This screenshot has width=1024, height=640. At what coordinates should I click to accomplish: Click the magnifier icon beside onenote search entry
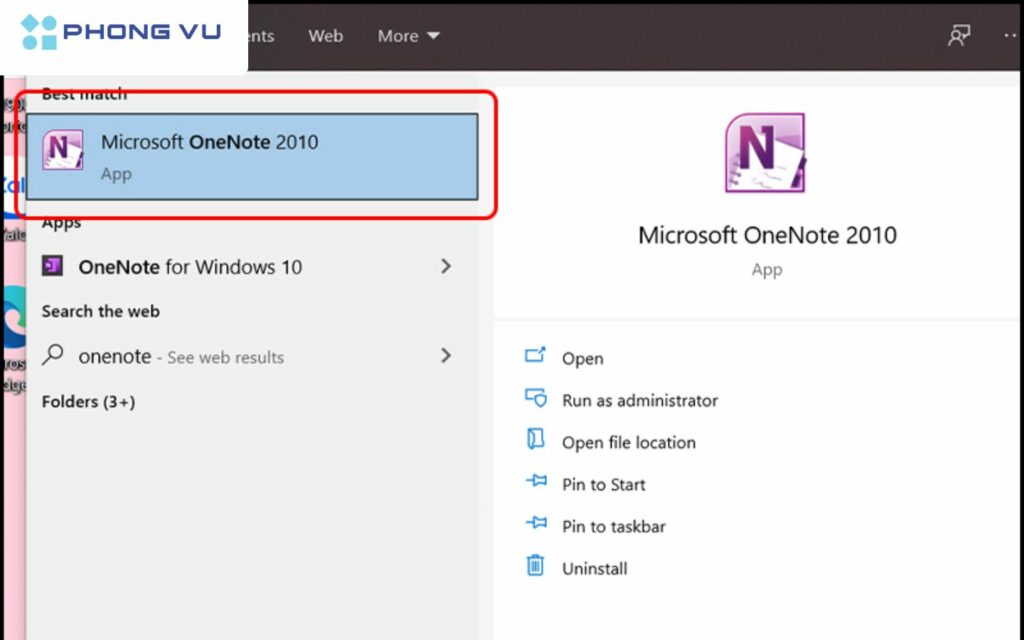click(55, 356)
